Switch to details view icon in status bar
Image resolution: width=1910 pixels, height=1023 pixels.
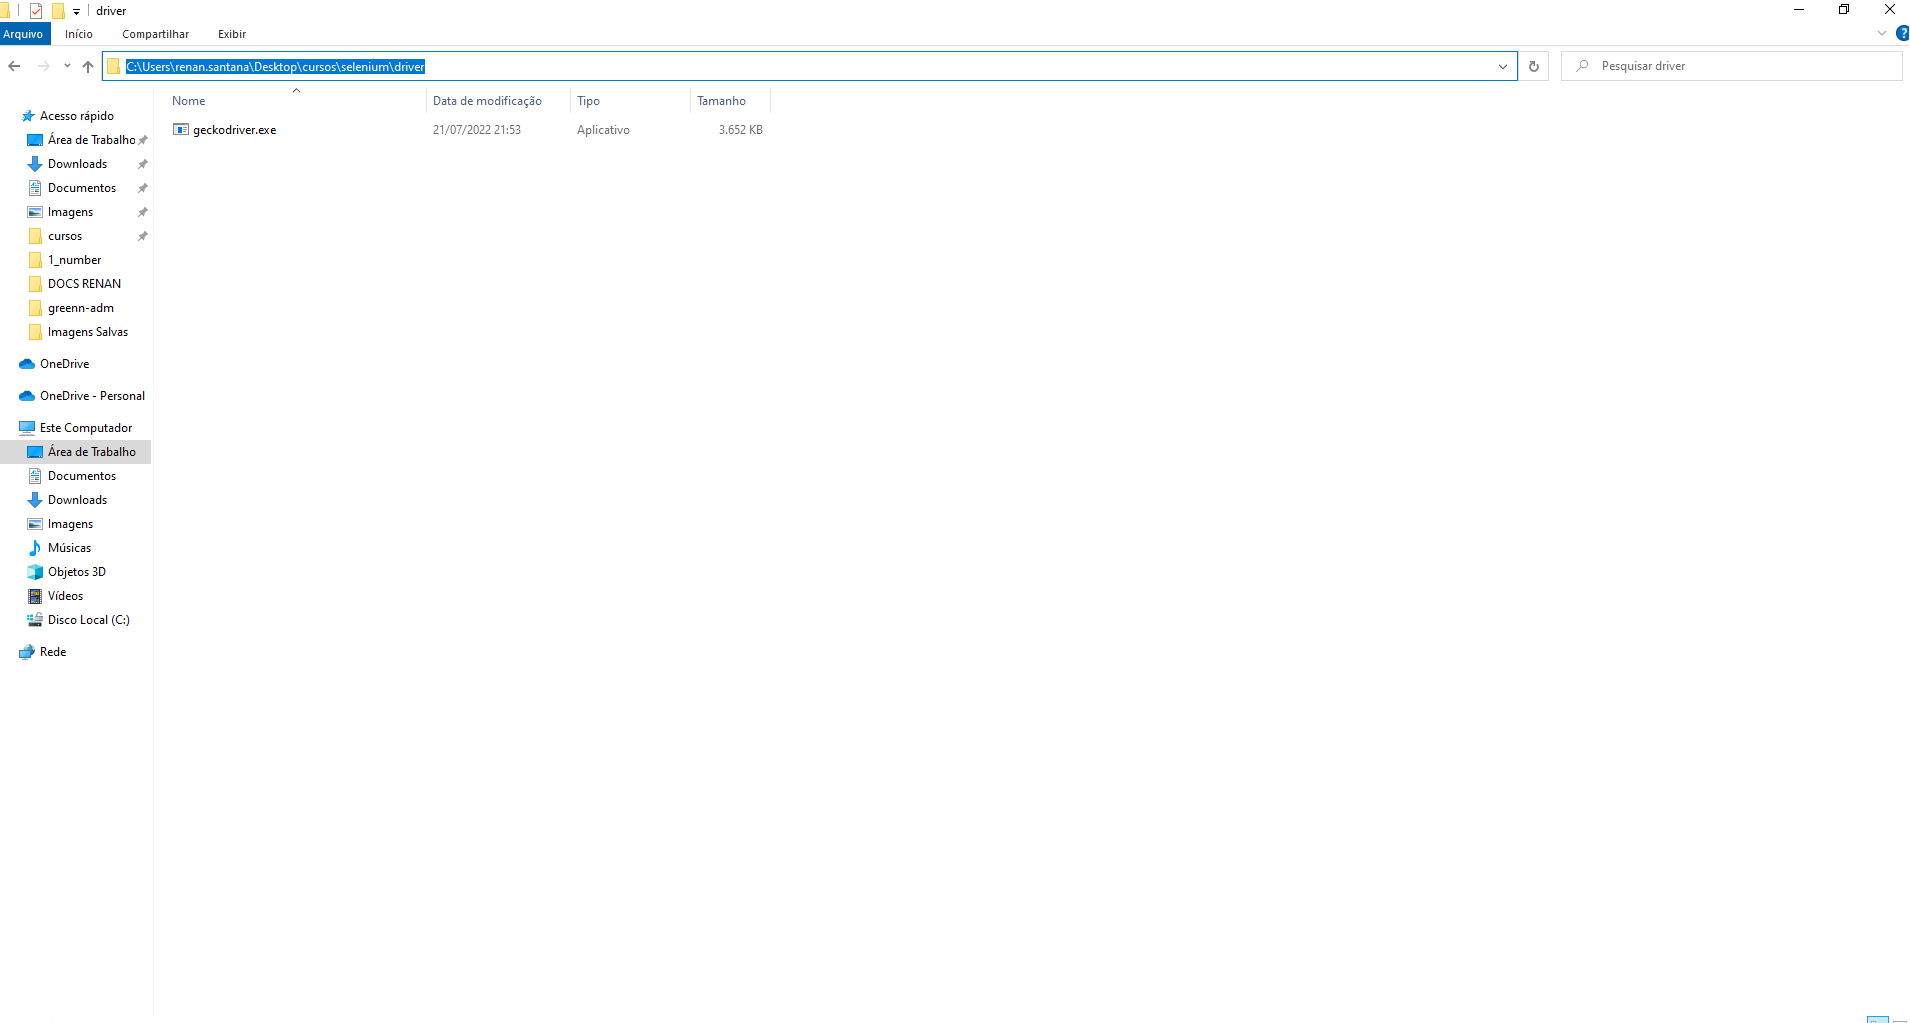click(1877, 1019)
